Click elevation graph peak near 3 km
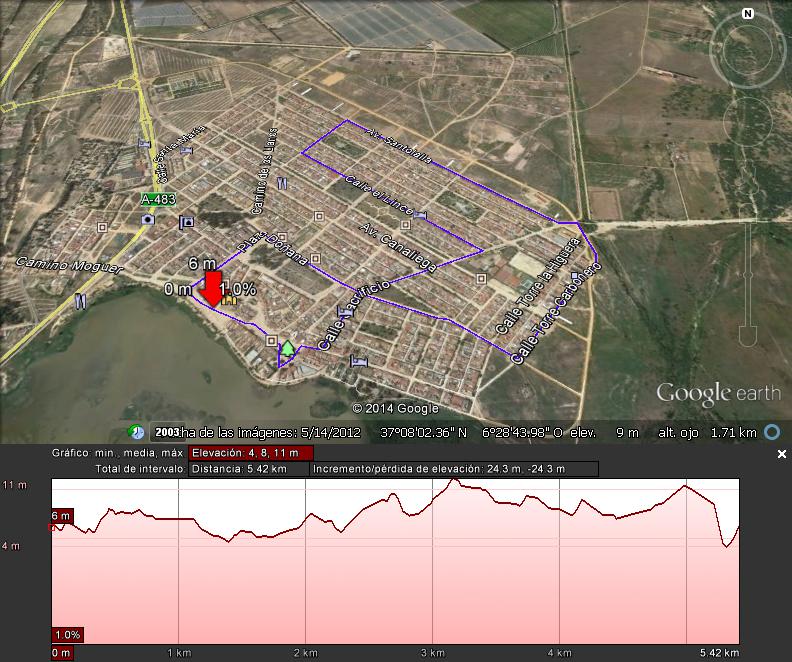The height and width of the screenshot is (662, 792). click(x=453, y=482)
